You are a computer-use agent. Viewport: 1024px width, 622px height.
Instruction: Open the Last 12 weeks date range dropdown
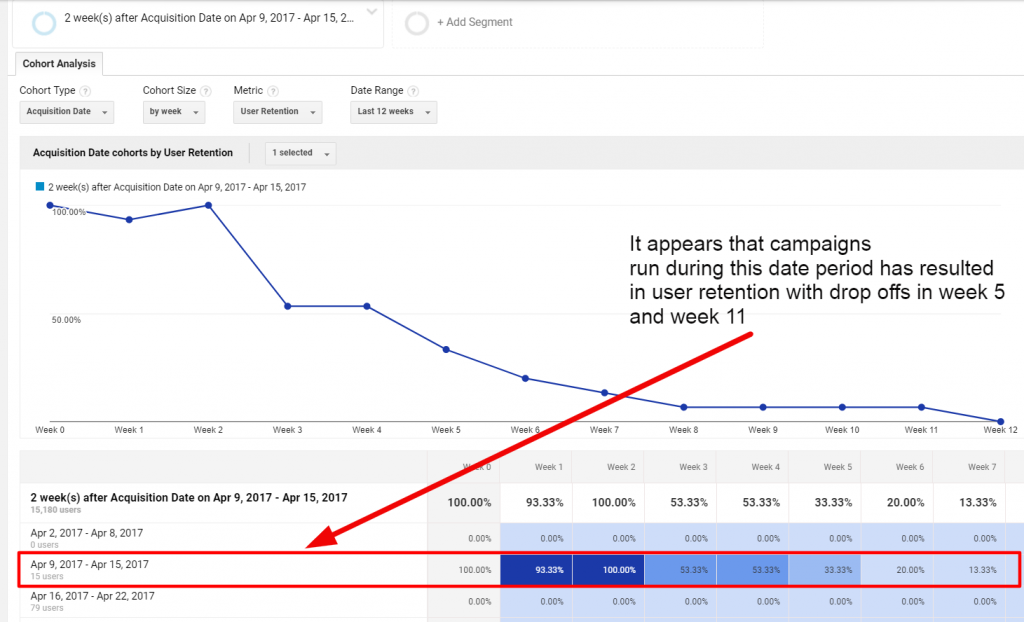(x=392, y=112)
